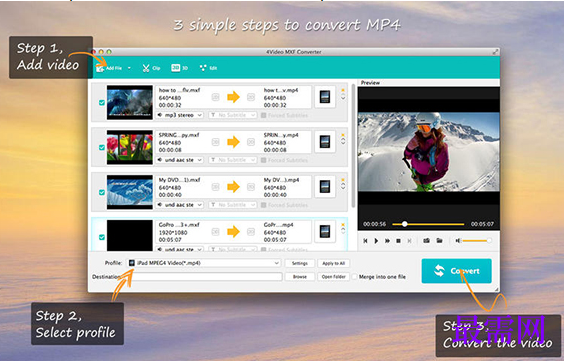564x361 pixels.
Task: Click the 'GoPr....mp4' output filename
Action: pos(278,225)
